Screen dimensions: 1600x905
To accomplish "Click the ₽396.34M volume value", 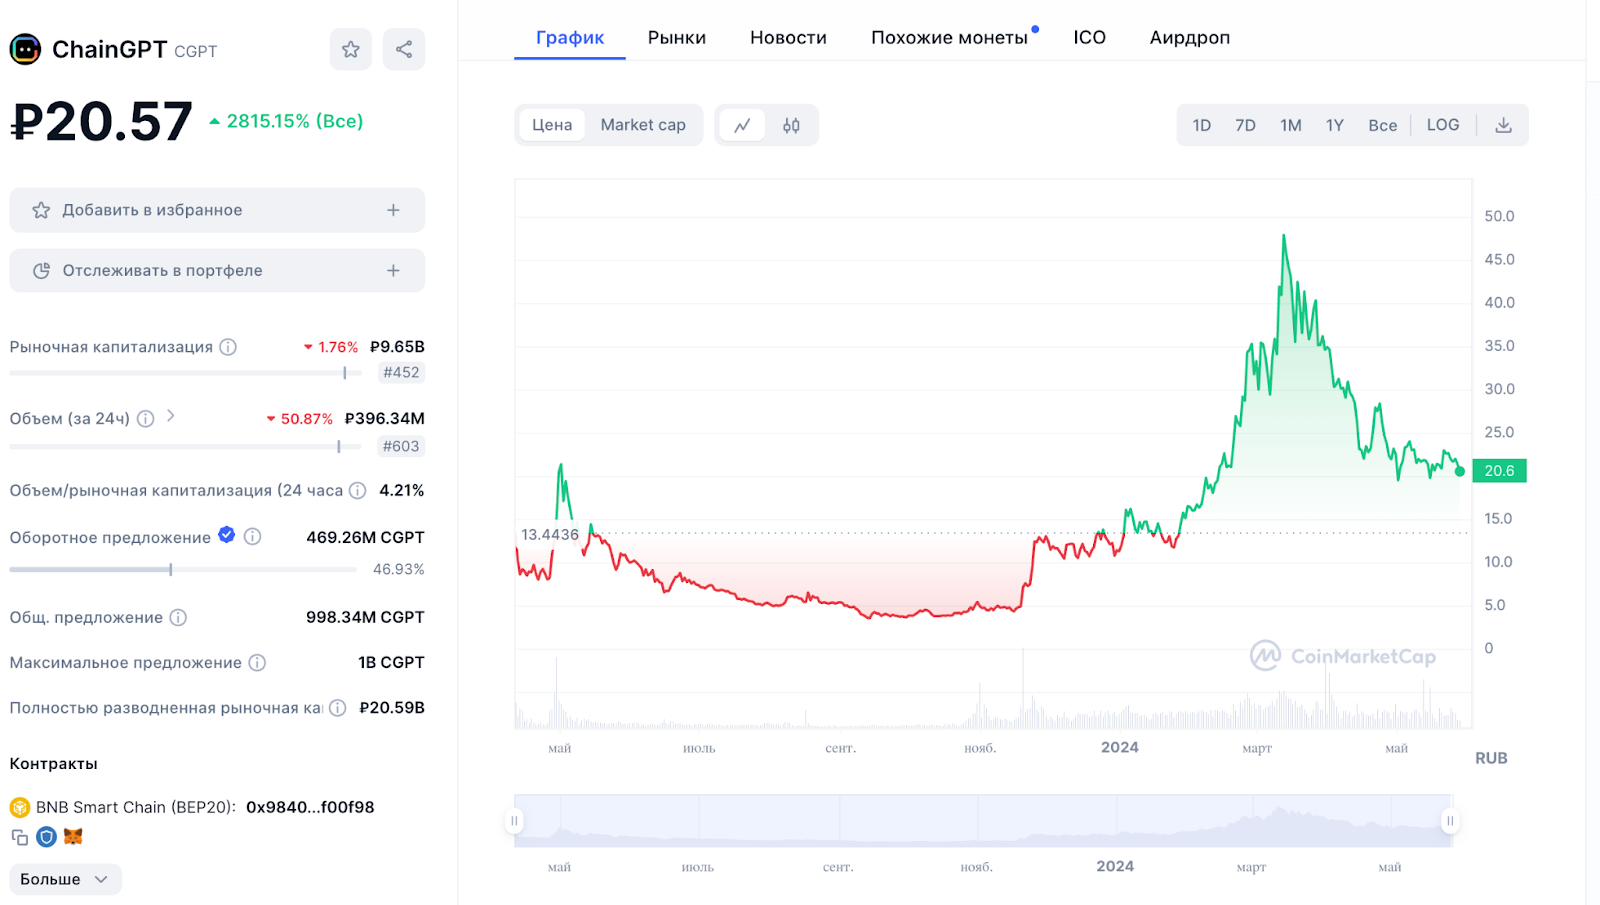I will (x=385, y=419).
